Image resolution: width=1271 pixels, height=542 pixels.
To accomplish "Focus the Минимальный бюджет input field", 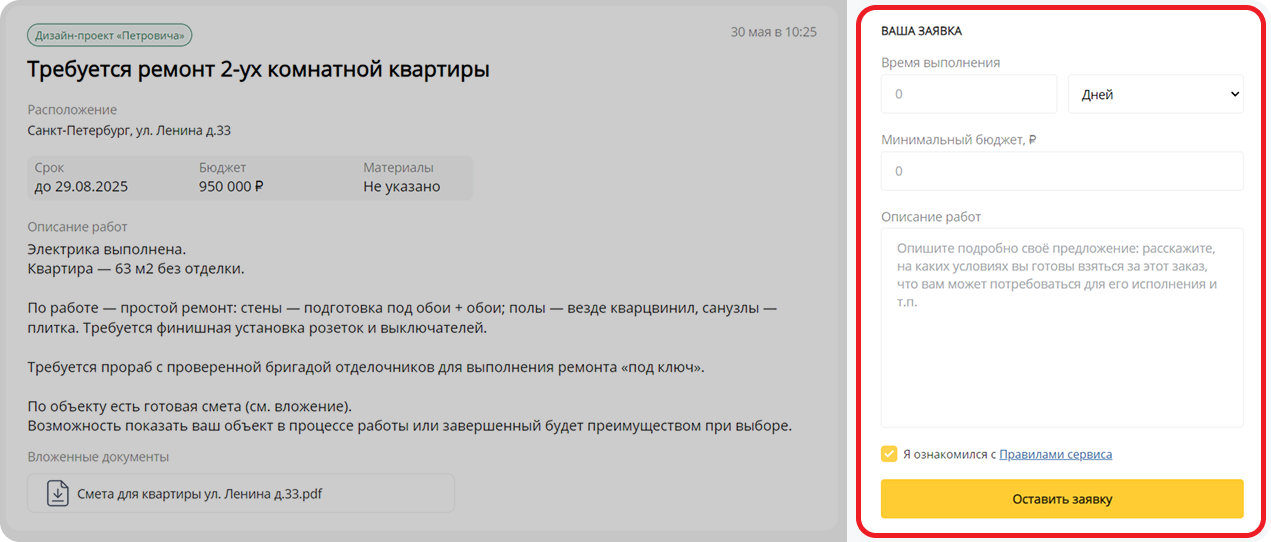I will point(1062,171).
